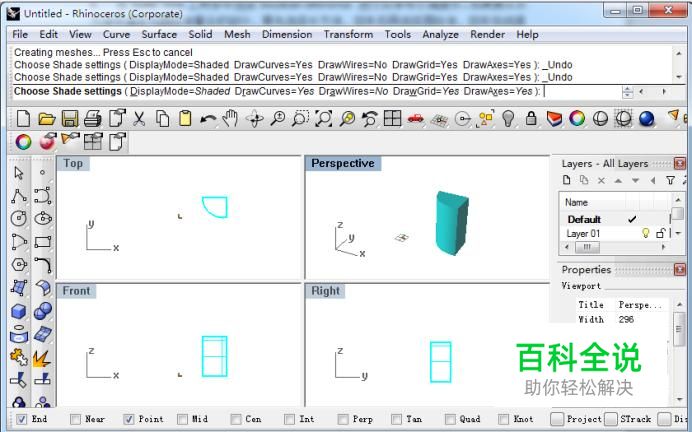This screenshot has height=432, width=692.
Task: Undo with the curved arrow icon
Action: click(x=208, y=119)
